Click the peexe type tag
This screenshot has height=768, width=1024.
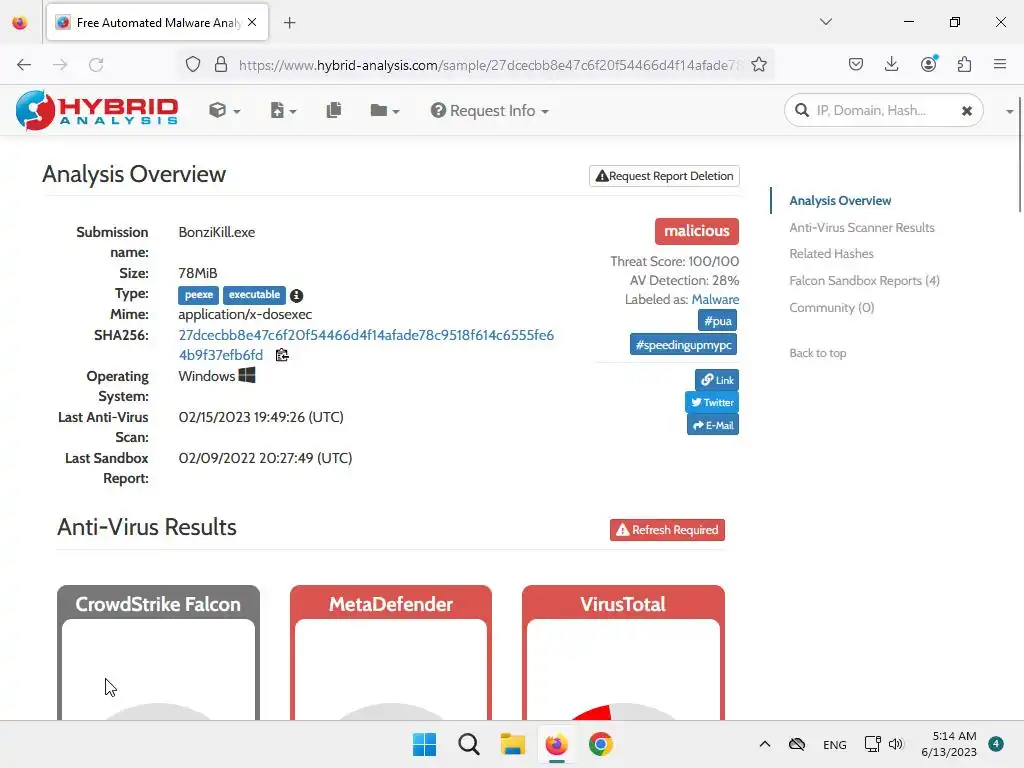(199, 295)
